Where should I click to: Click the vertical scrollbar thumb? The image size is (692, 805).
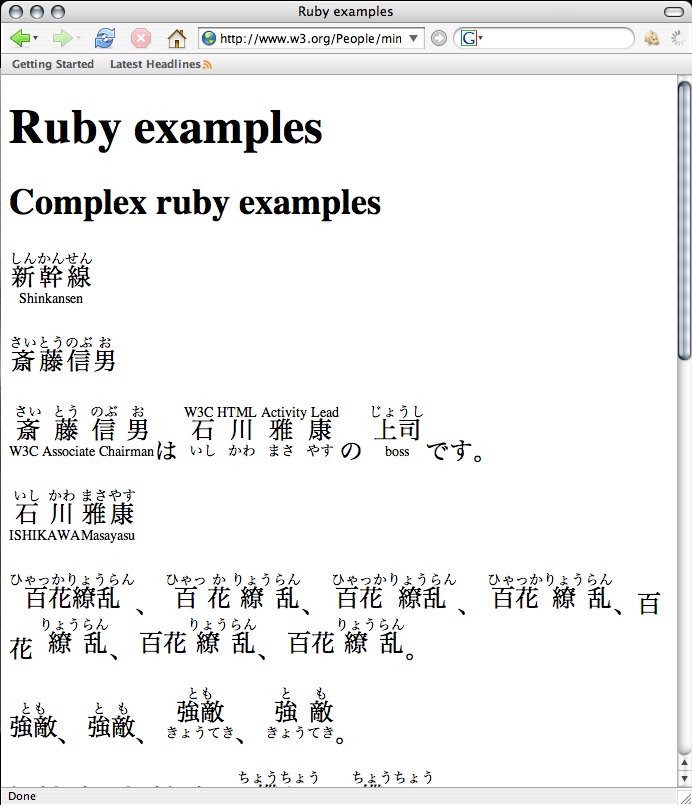(x=684, y=220)
